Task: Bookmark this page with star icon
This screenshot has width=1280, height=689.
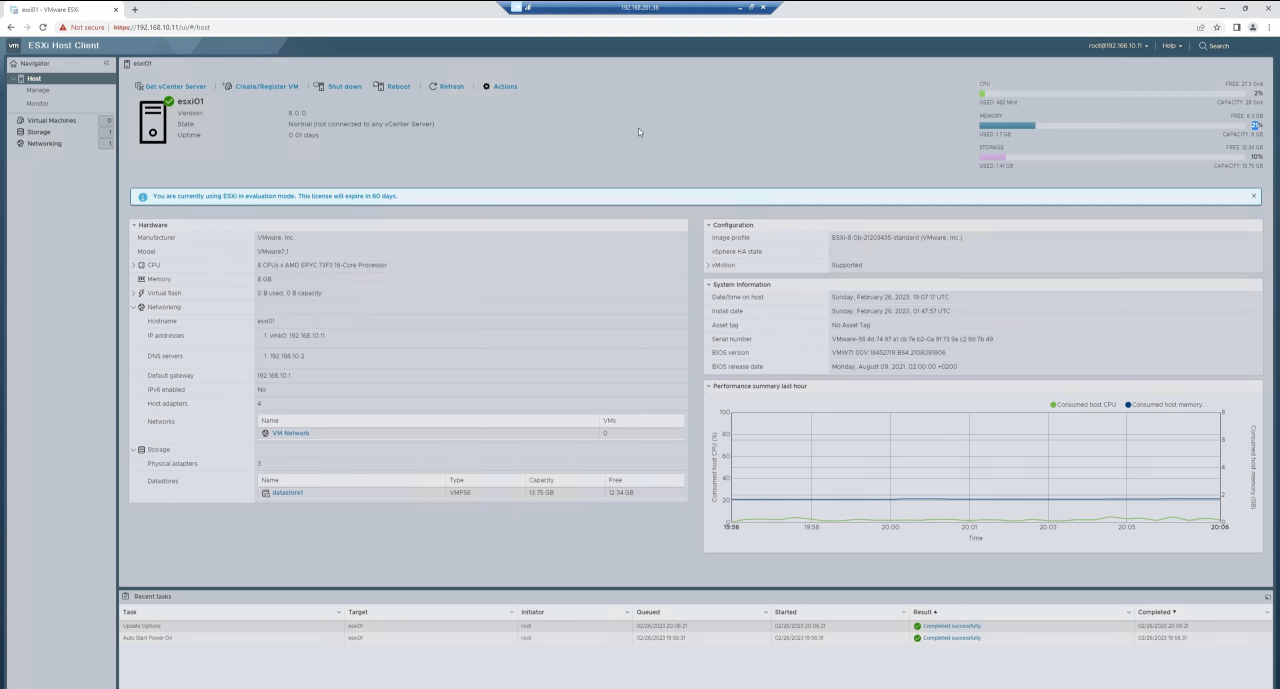Action: 1217,27
